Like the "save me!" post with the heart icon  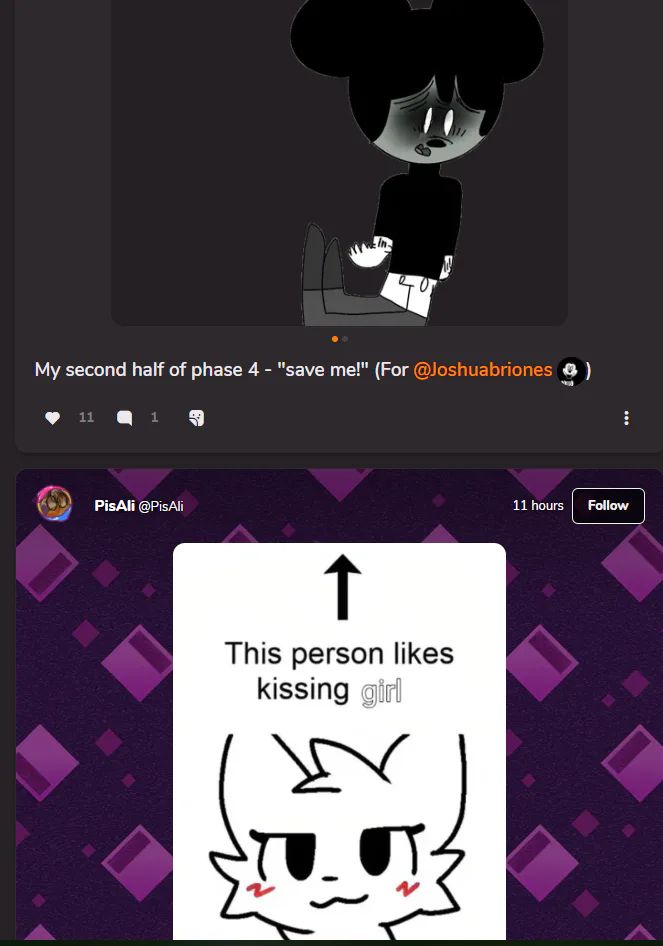pyautogui.click(x=52, y=417)
